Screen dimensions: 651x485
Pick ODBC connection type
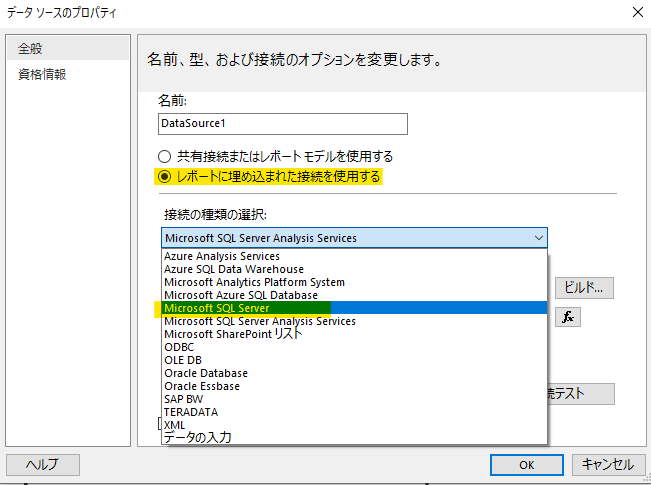point(180,347)
